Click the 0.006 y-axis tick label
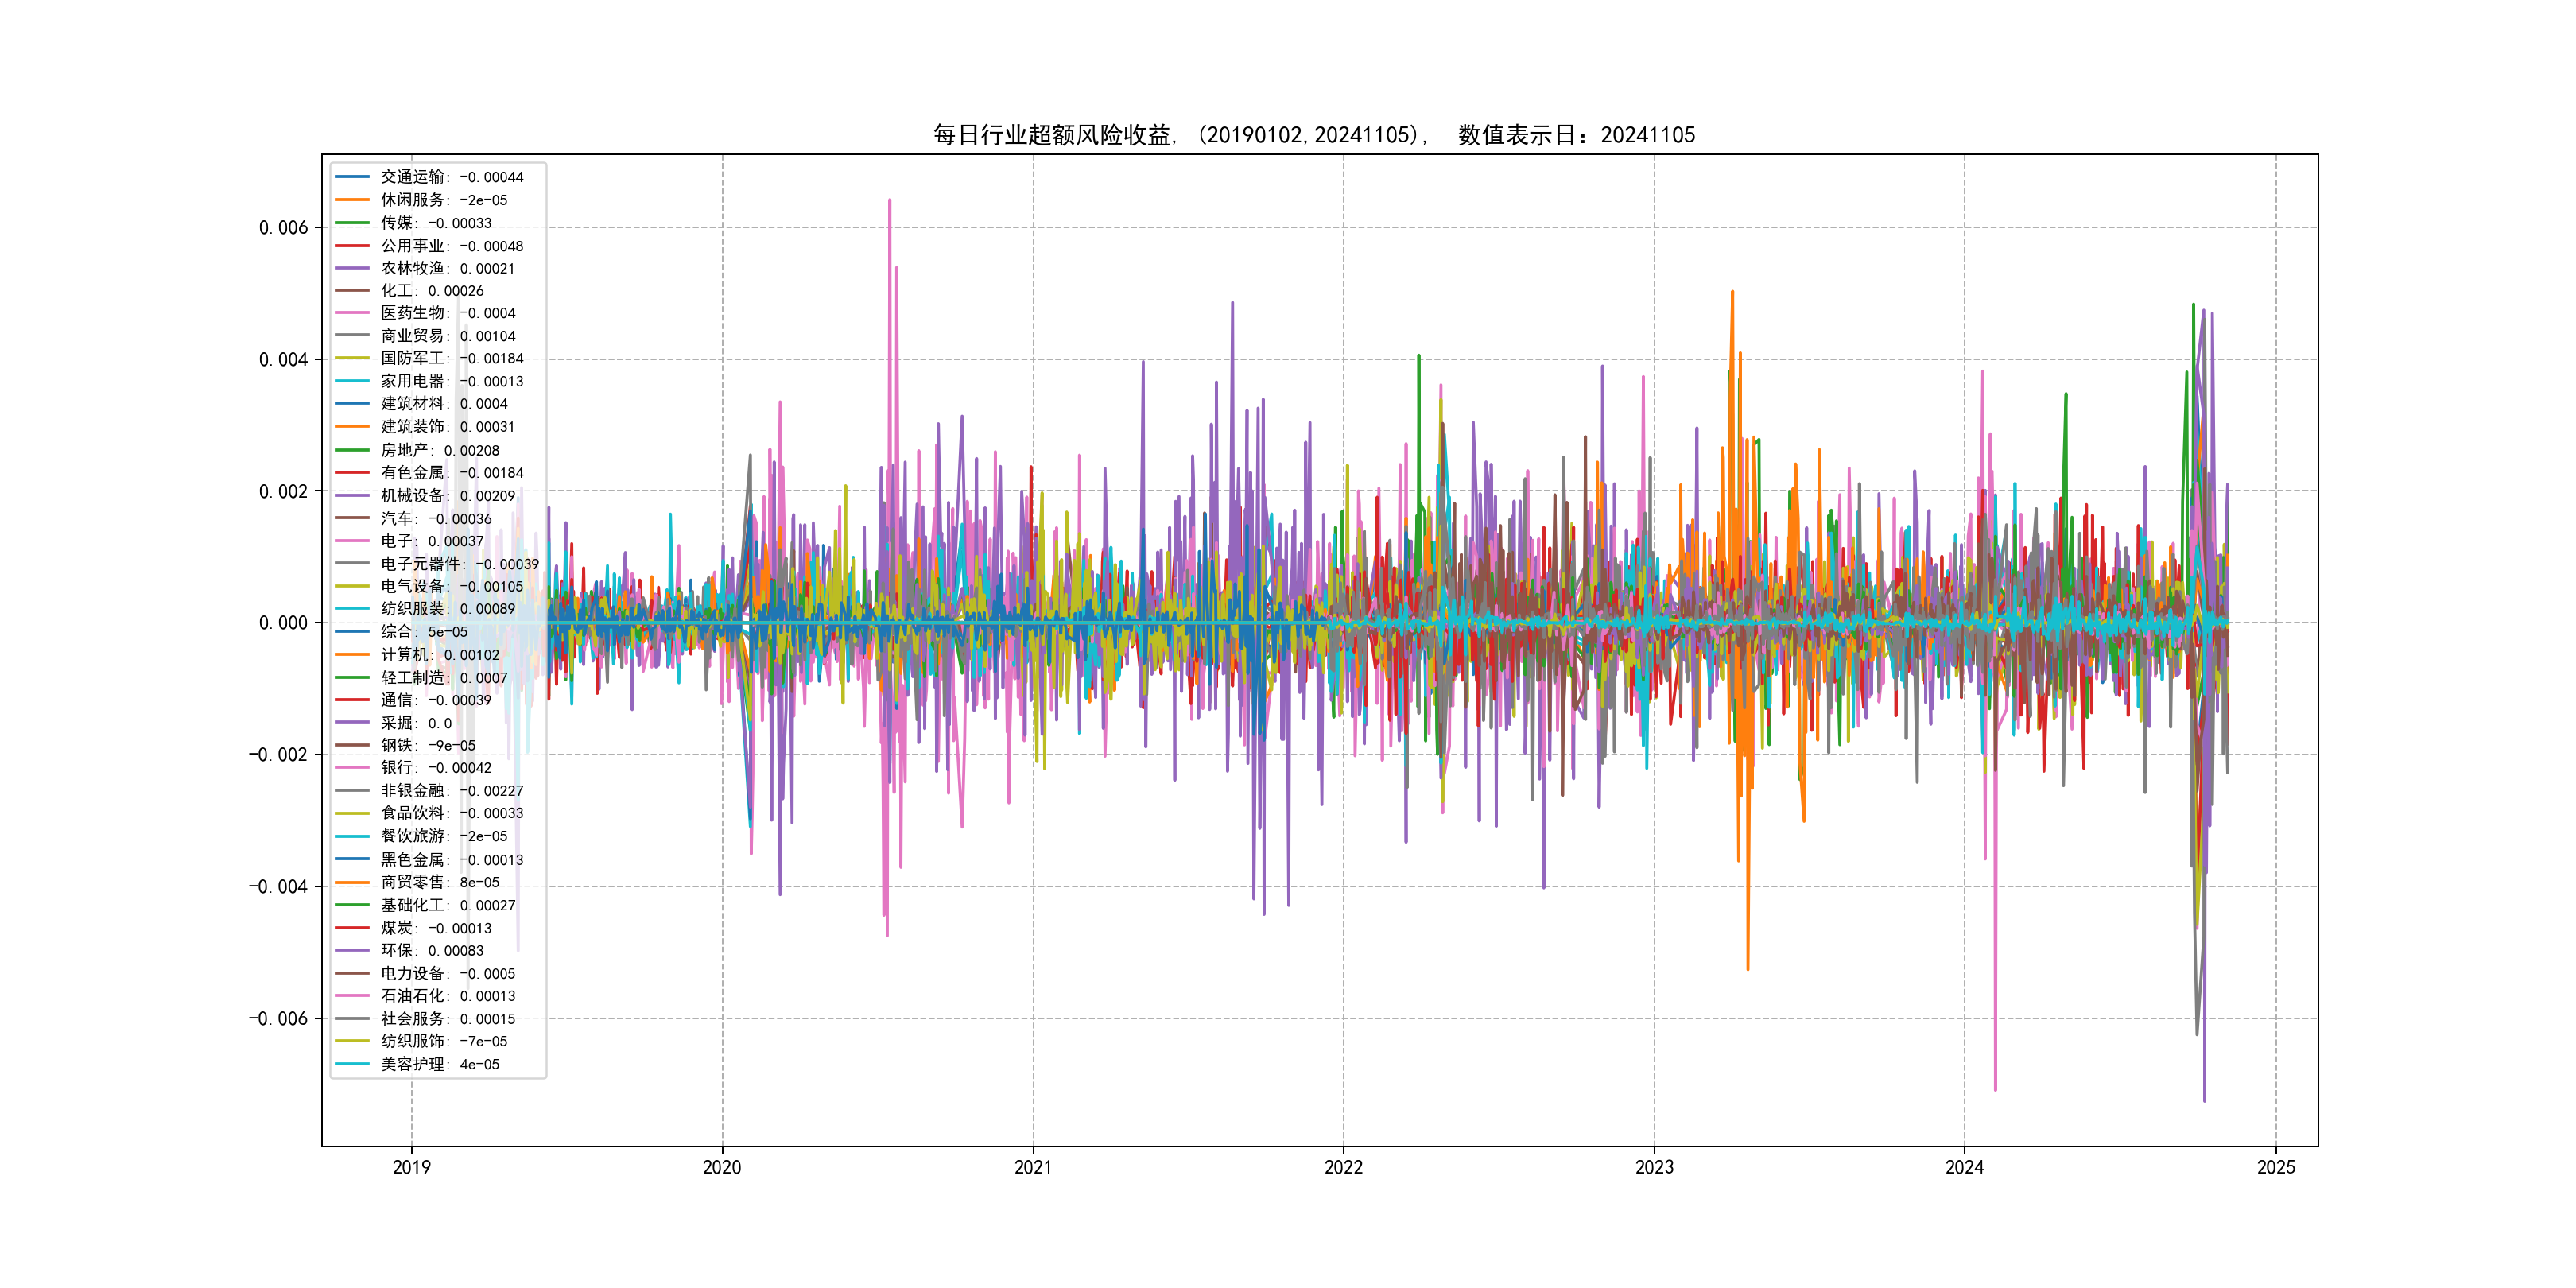This screenshot has height=1288, width=2576. coord(283,228)
